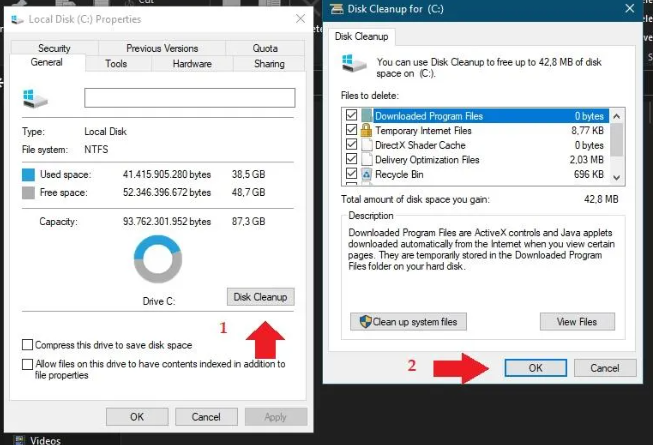Select the Delivery Optimization Files row
Image resolution: width=653 pixels, height=445 pixels.
tap(477, 159)
